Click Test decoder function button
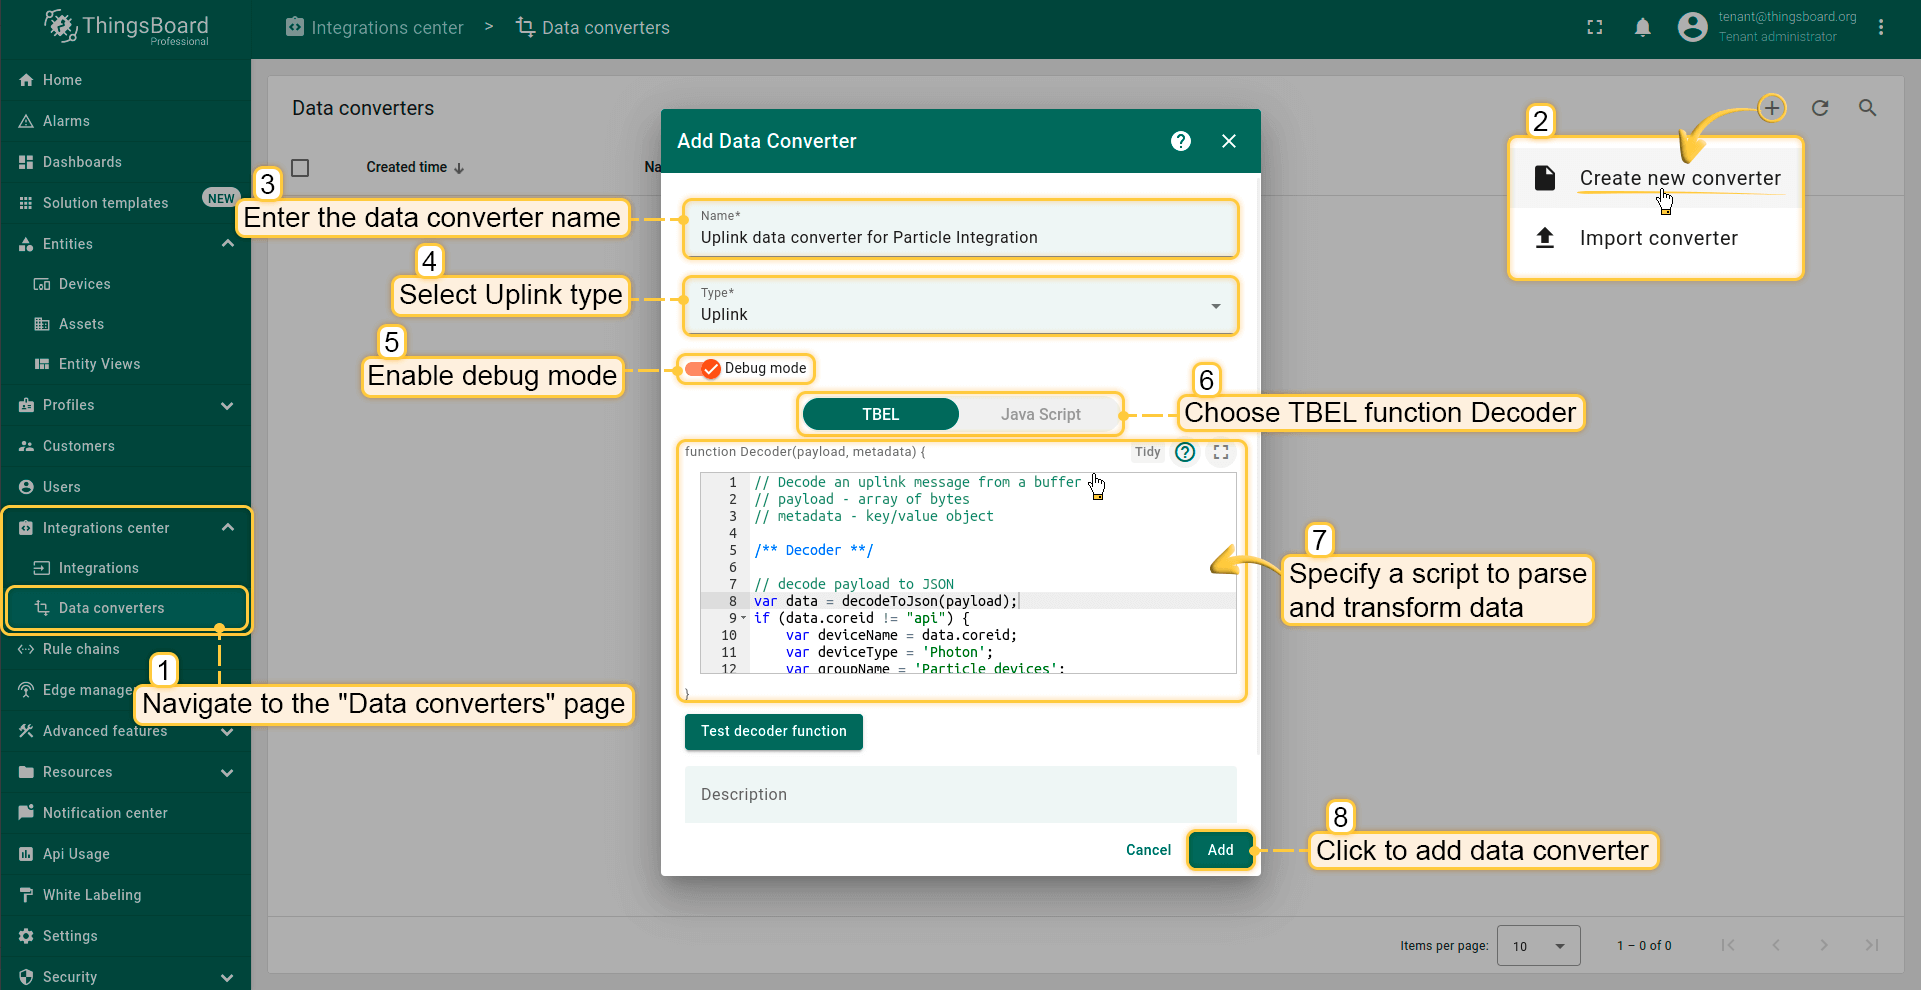The height and width of the screenshot is (990, 1921). [773, 731]
